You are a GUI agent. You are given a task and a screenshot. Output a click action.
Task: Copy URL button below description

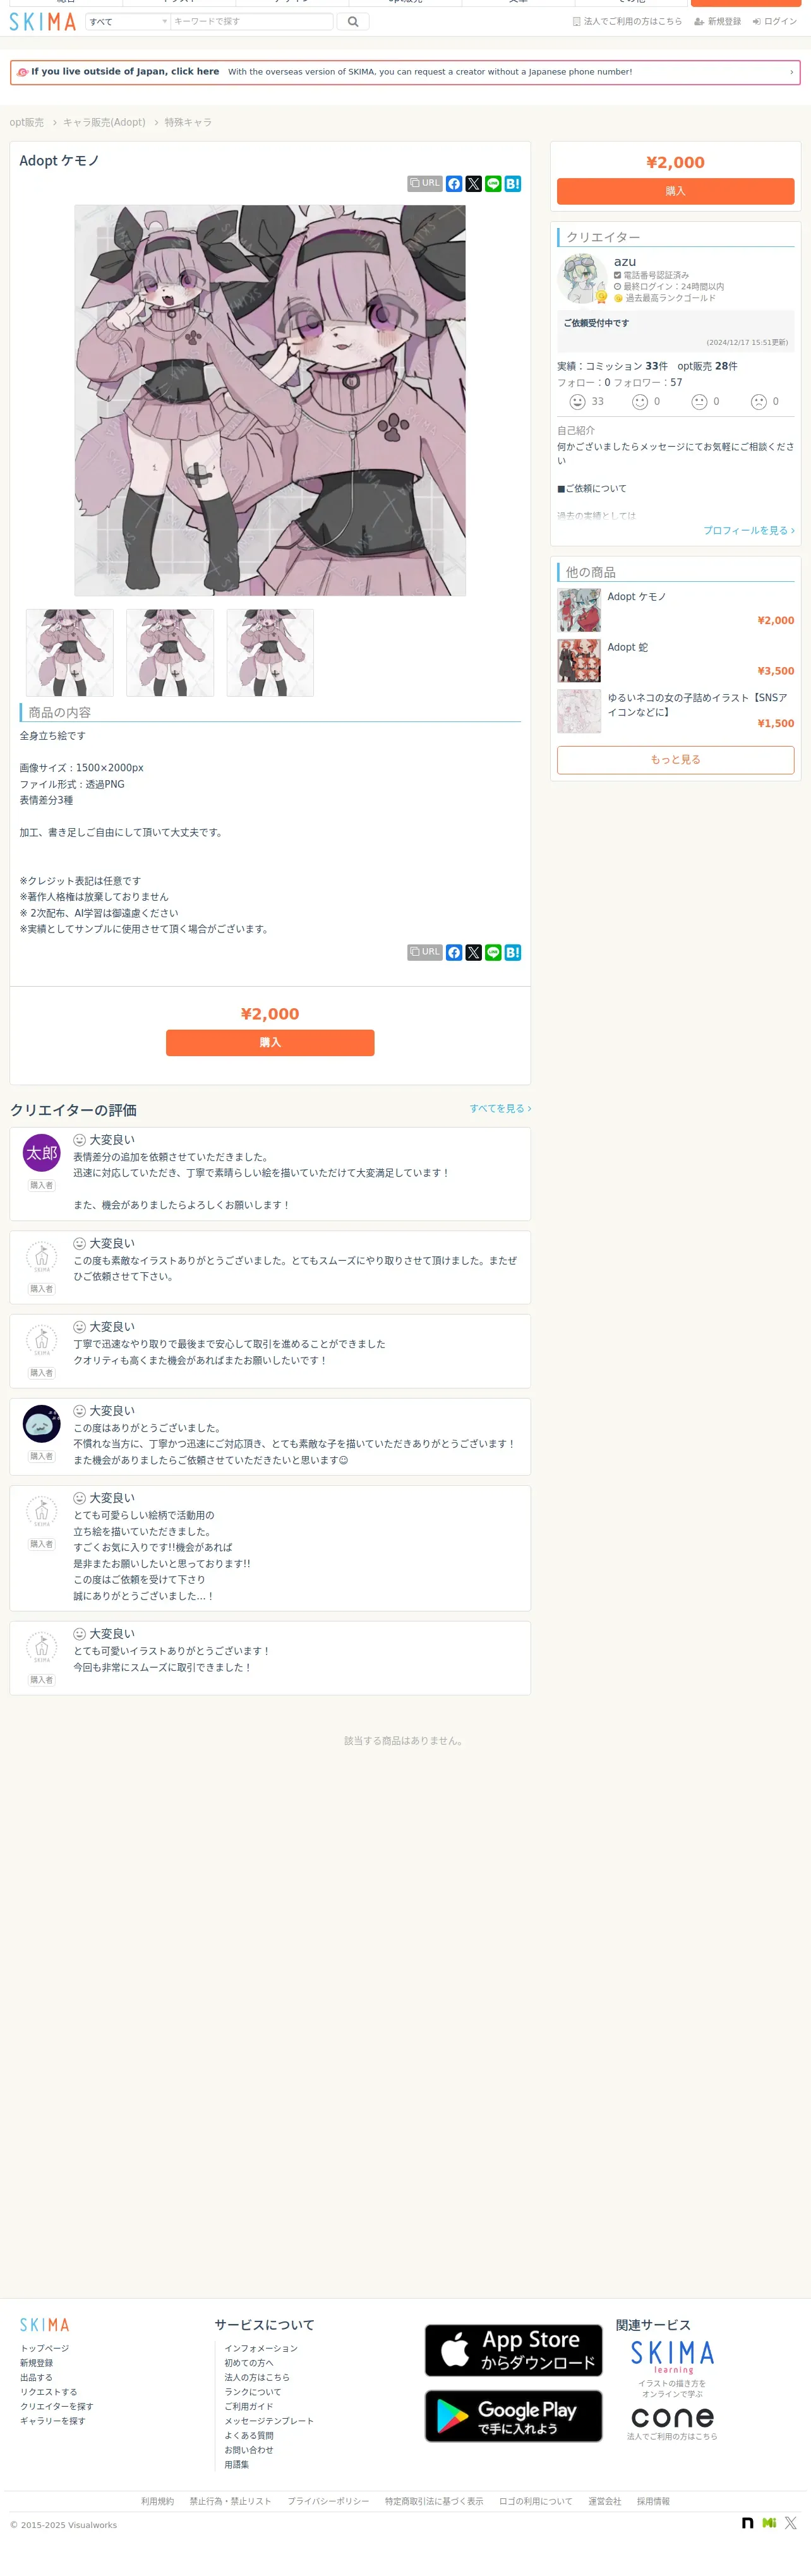point(425,952)
